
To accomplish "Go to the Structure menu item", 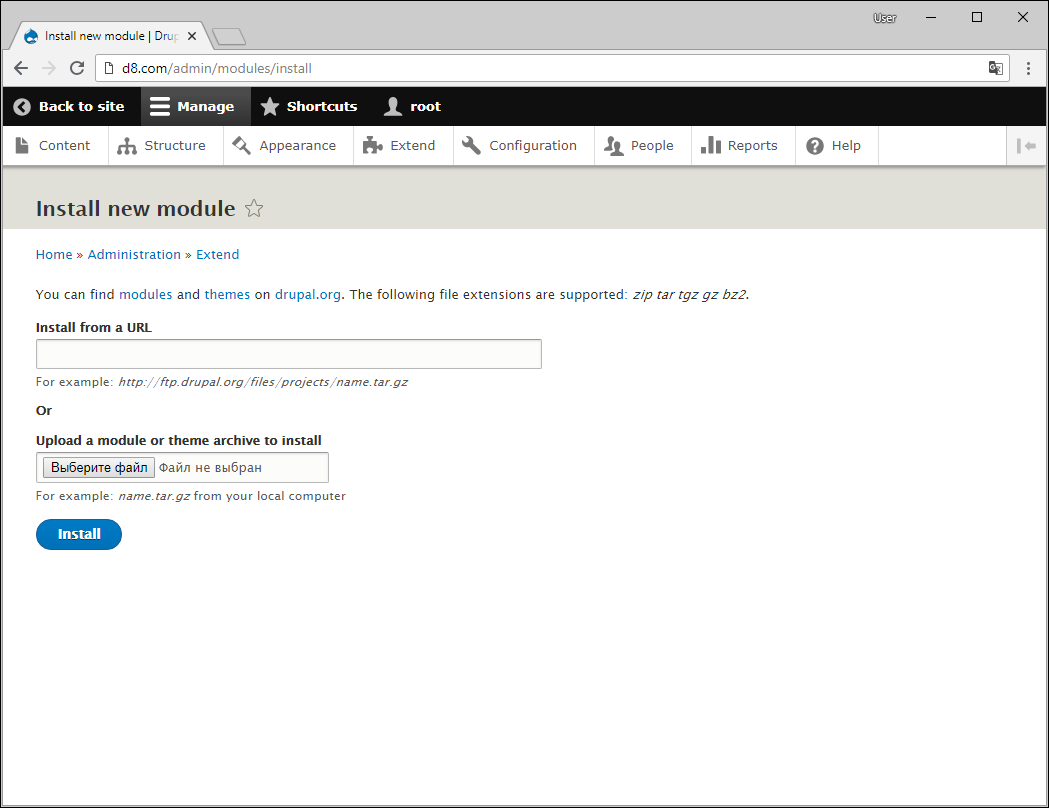I will tap(163, 146).
